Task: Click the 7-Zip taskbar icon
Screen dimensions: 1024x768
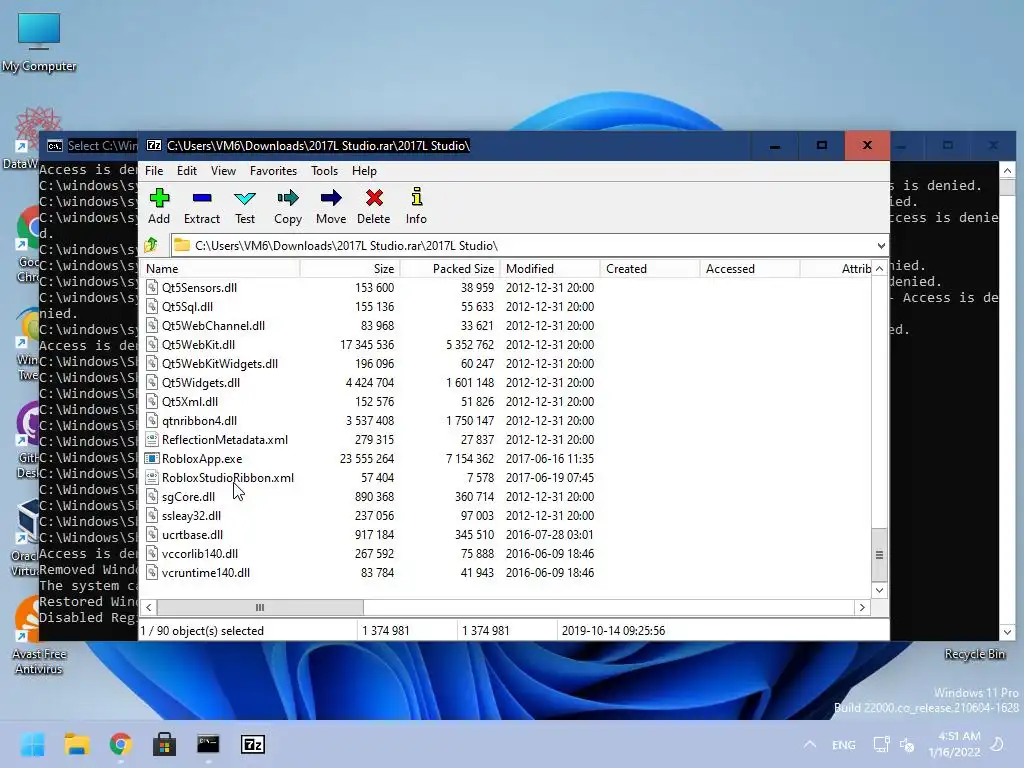Action: click(x=253, y=744)
